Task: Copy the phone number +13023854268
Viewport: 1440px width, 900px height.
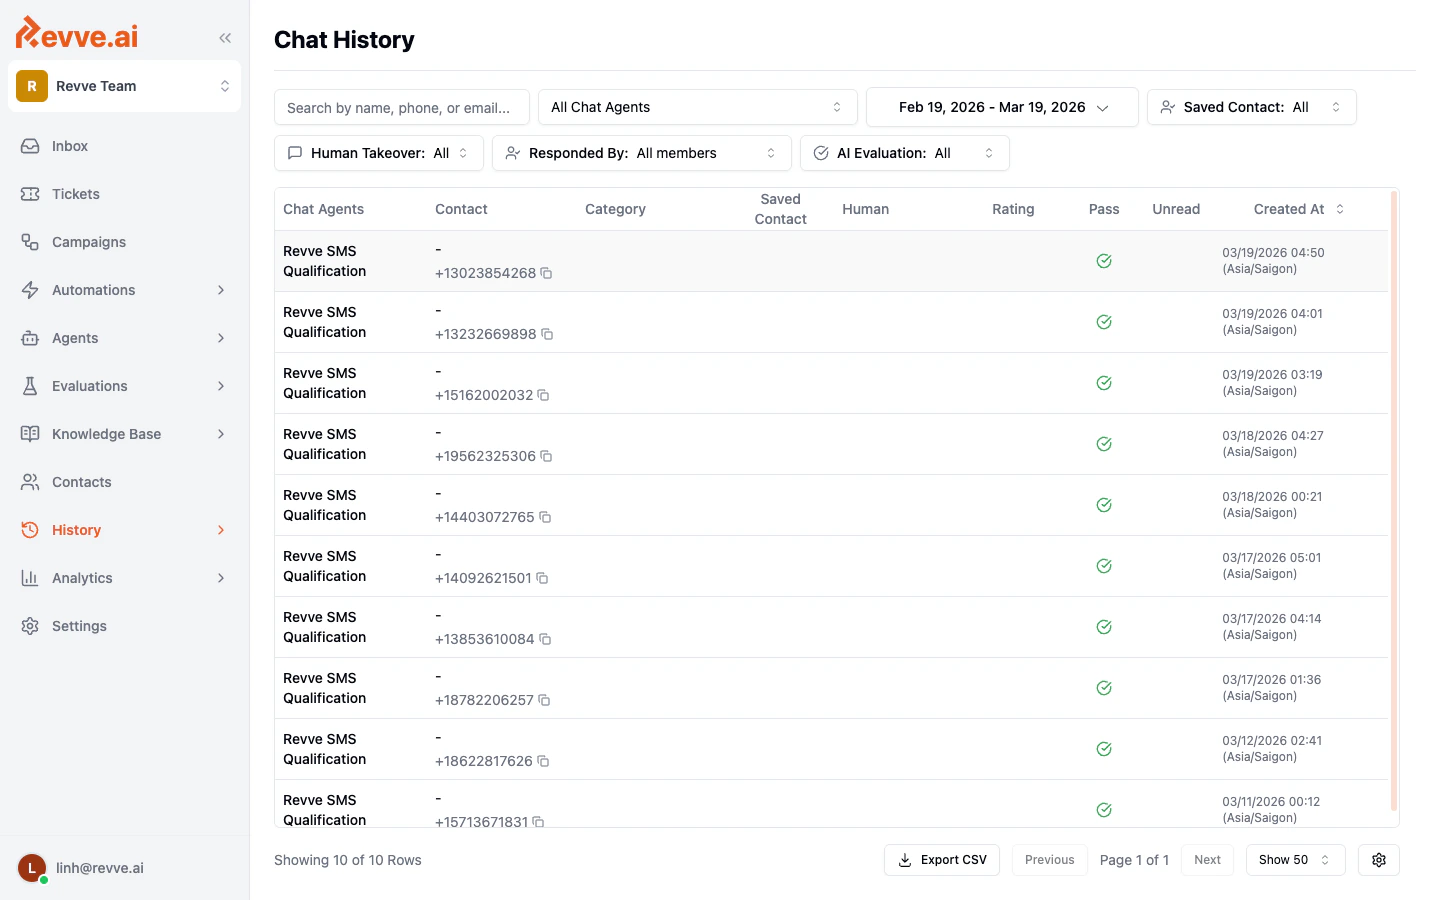Action: tap(547, 273)
